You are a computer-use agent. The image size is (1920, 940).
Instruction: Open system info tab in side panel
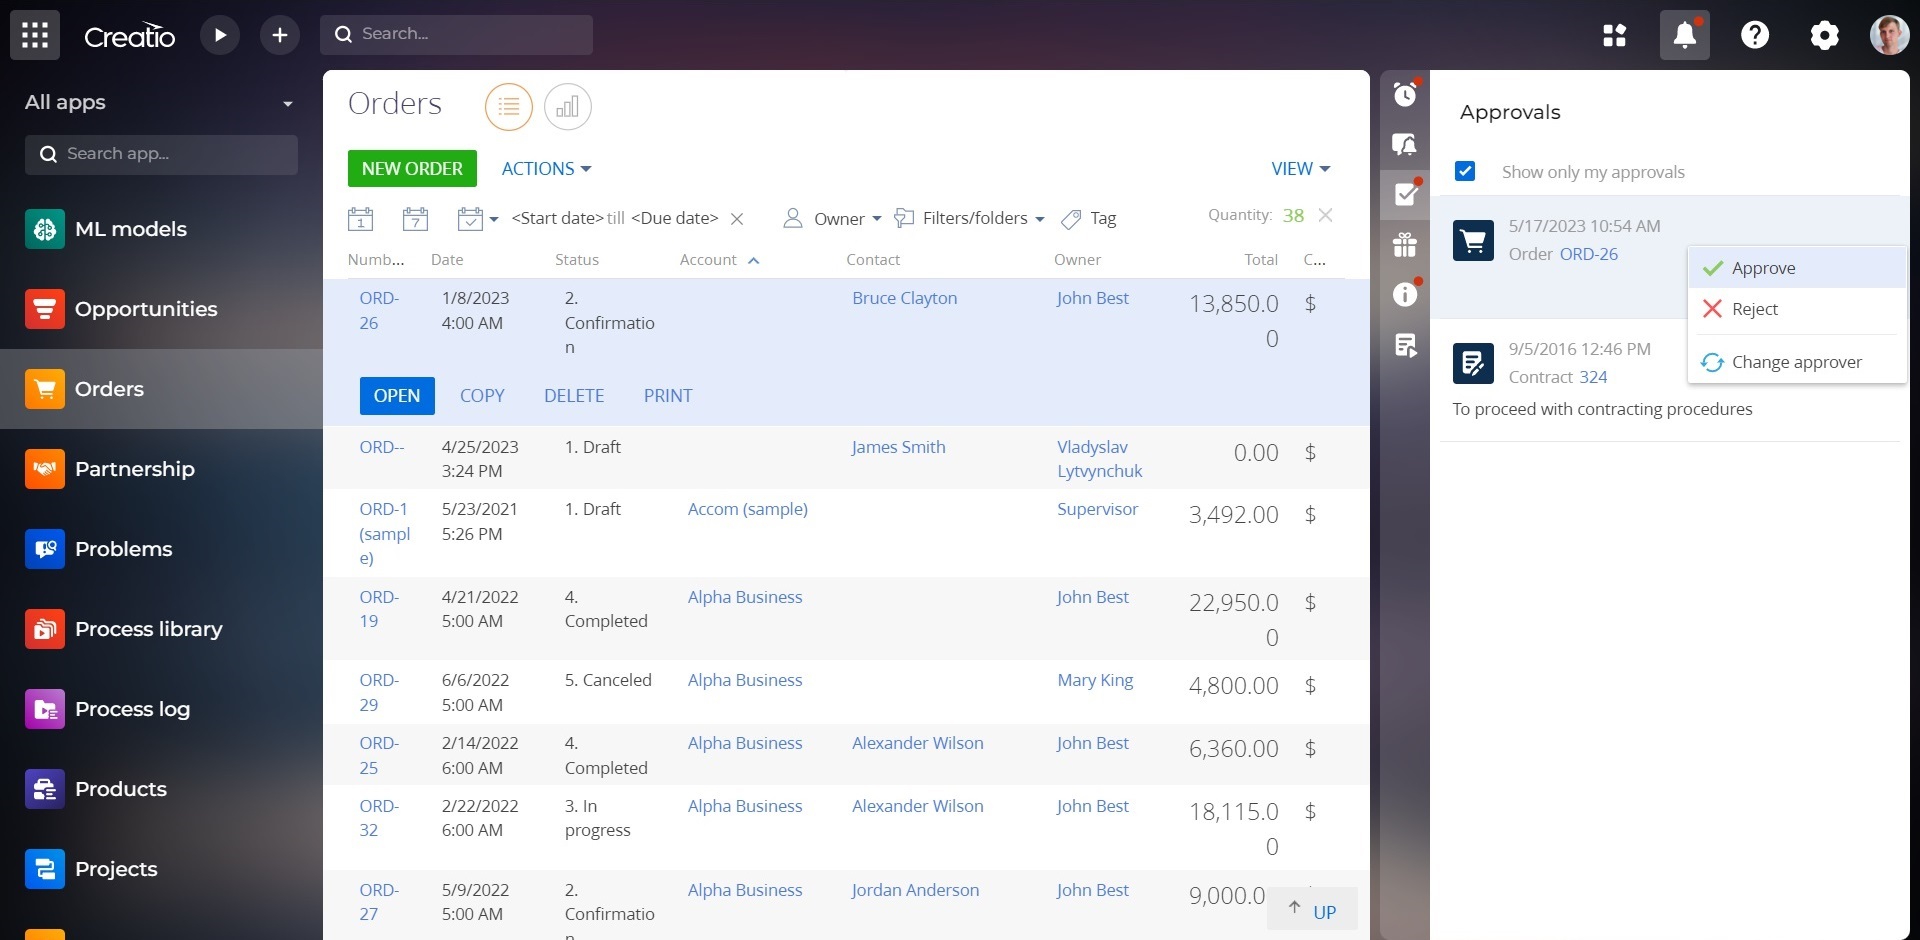coord(1405,294)
